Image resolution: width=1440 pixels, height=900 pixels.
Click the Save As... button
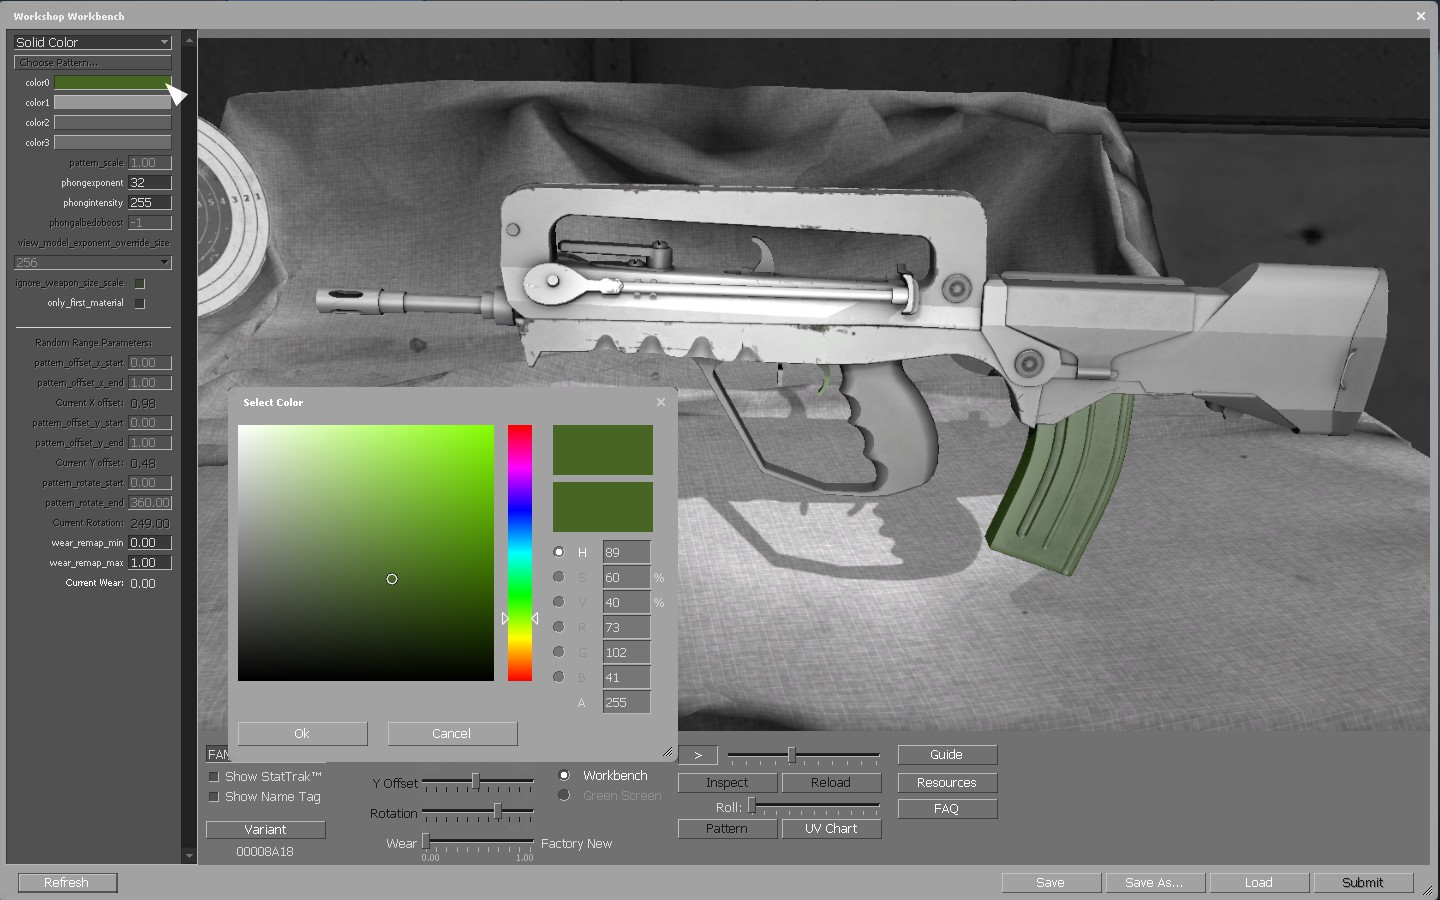click(x=1155, y=883)
